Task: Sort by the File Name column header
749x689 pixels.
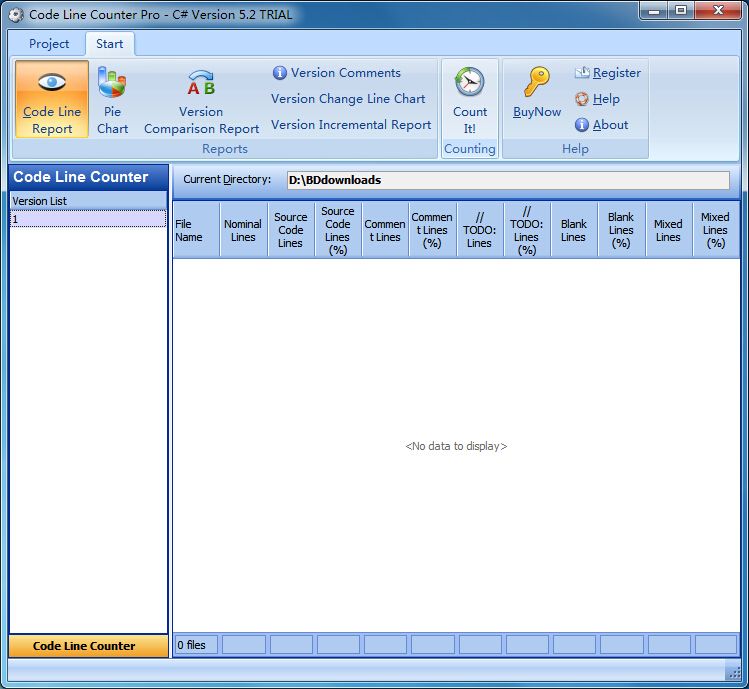Action: pos(196,230)
